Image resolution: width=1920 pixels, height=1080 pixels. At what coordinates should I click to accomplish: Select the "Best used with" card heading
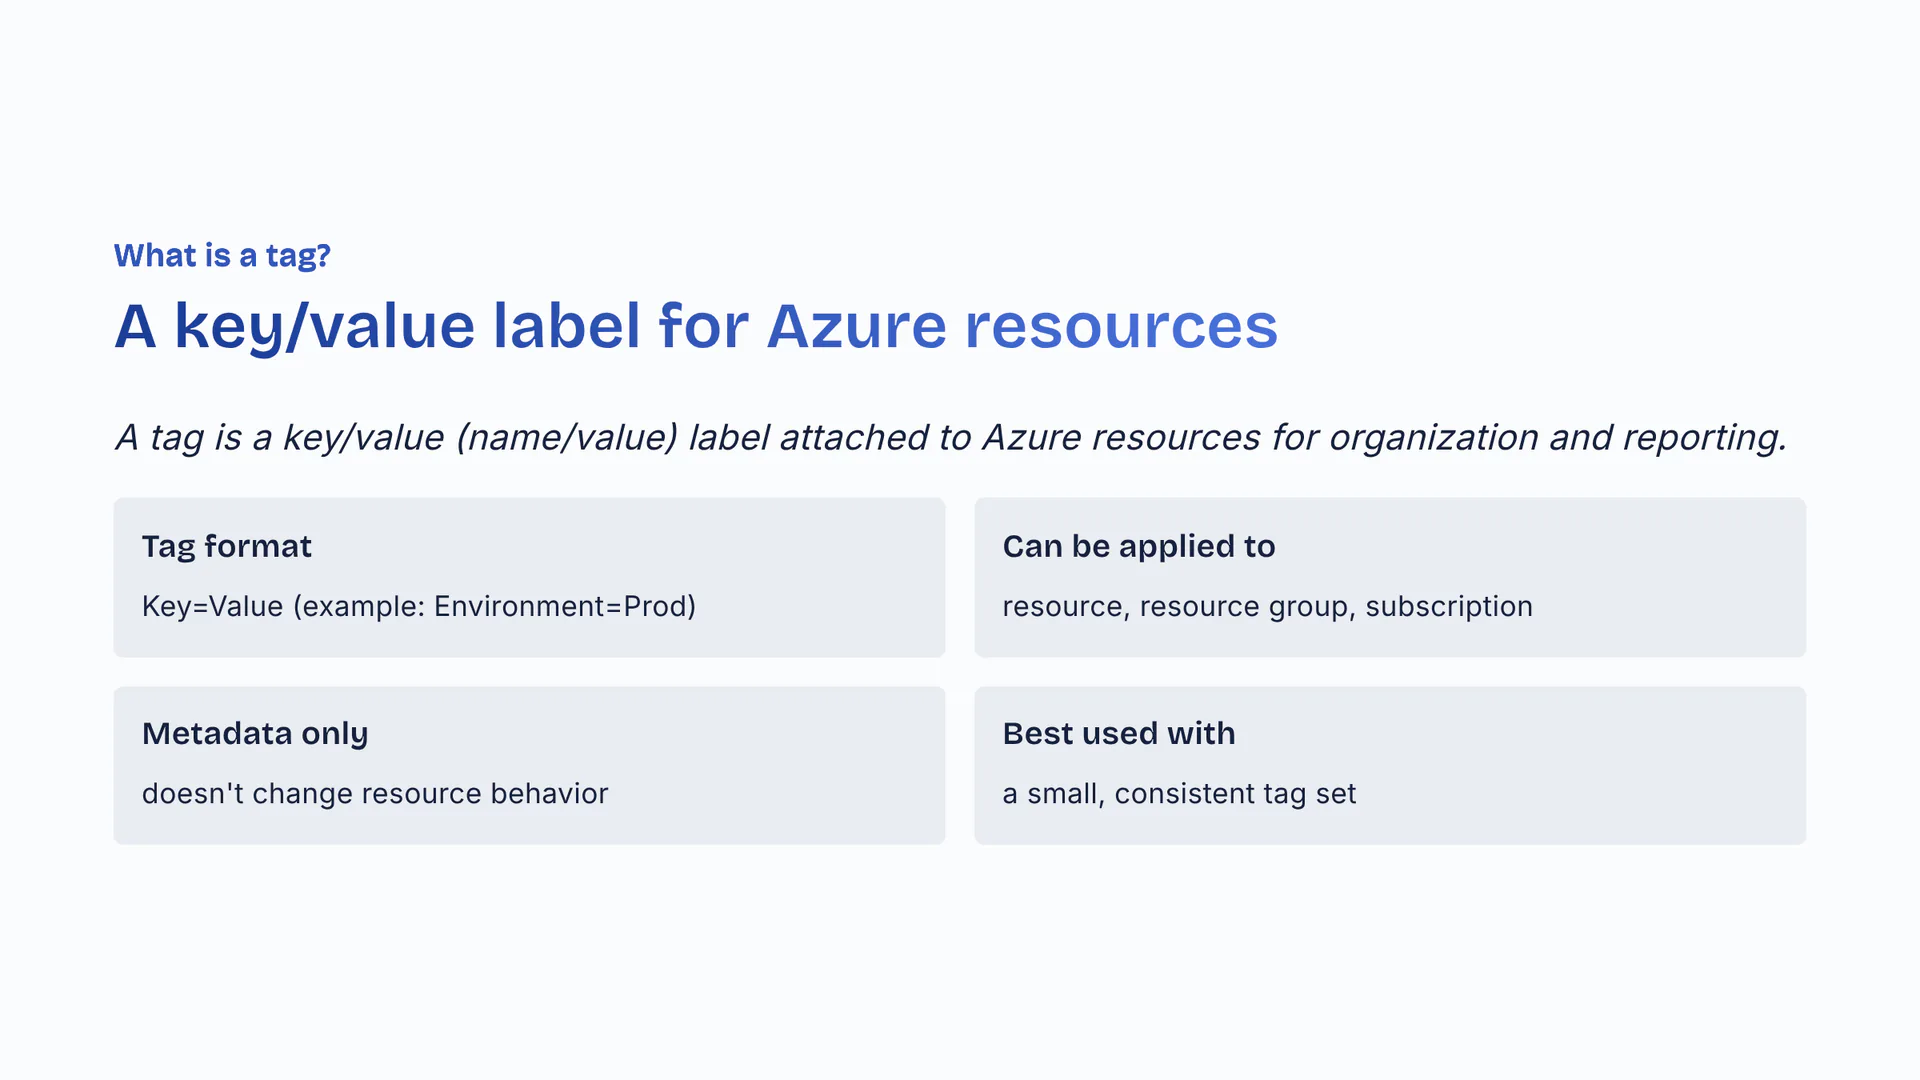coord(1118,733)
